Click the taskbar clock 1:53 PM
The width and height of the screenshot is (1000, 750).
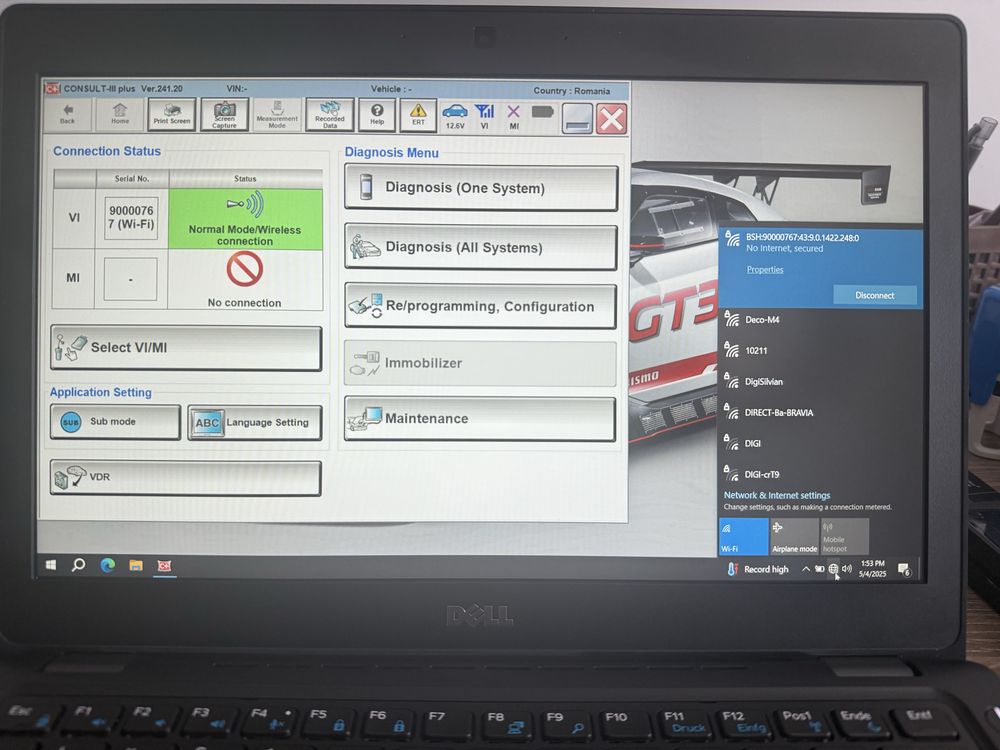tap(872, 568)
